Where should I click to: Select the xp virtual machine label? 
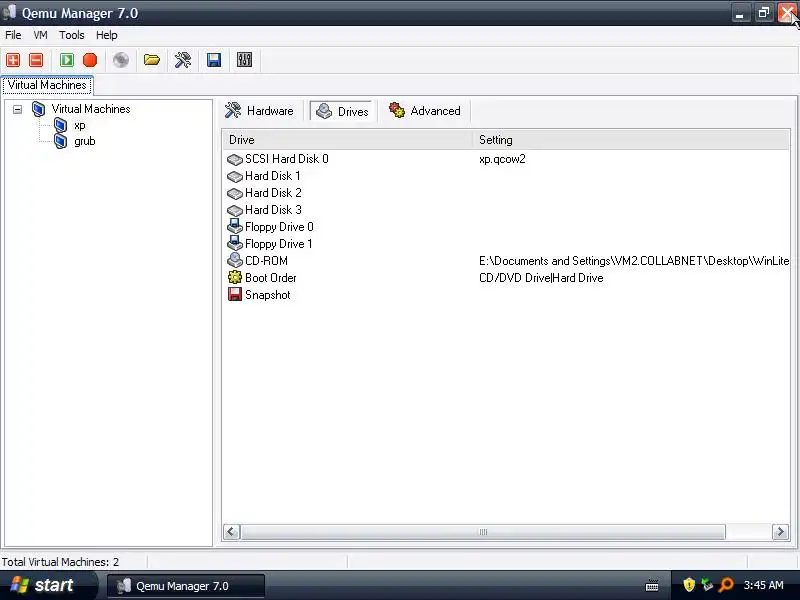[x=80, y=126]
